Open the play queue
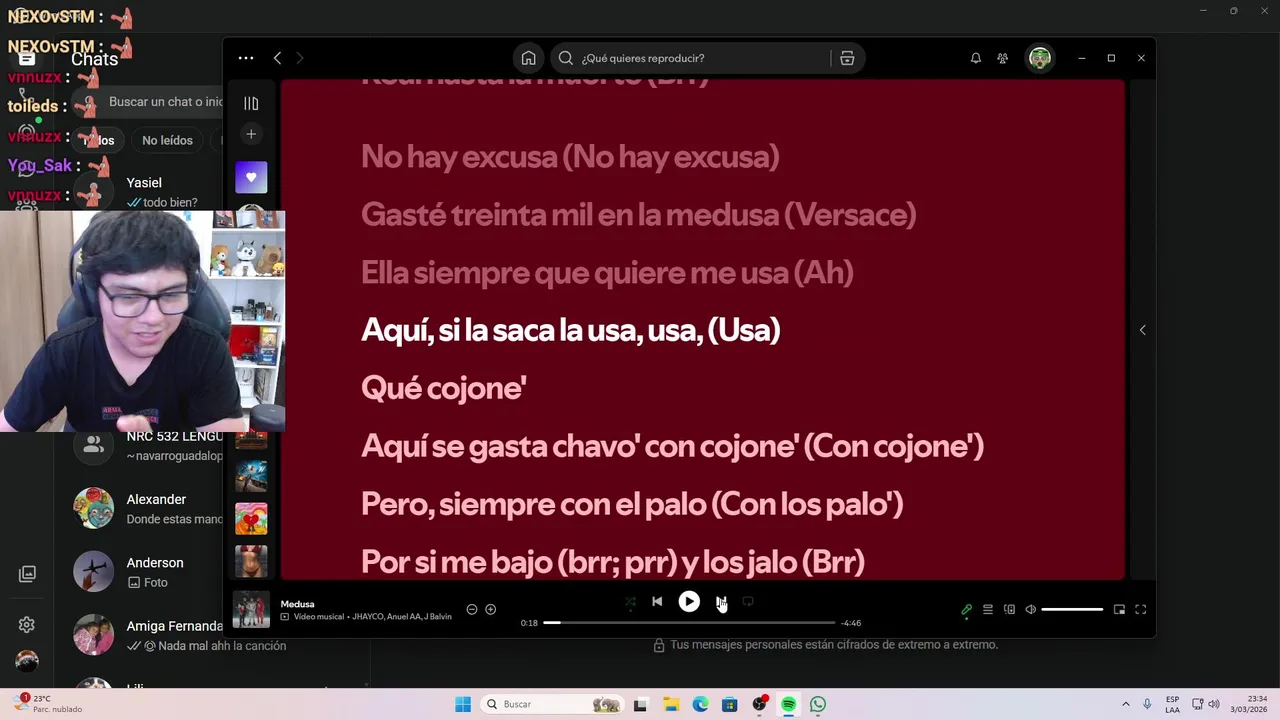Screen dimensions: 1280x720 (x=988, y=609)
